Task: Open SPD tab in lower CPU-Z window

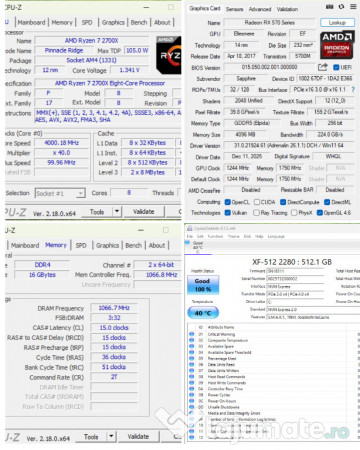Action: (81, 245)
